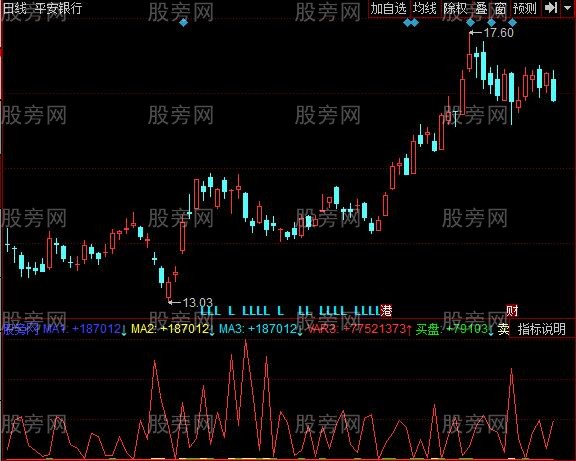Toggle the 均线 moving average display

coord(425,8)
